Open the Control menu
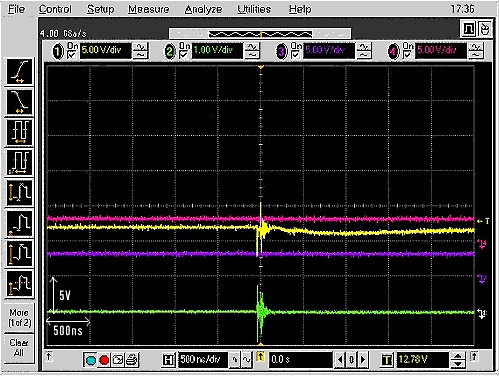This screenshot has height=376, width=499. coord(55,9)
